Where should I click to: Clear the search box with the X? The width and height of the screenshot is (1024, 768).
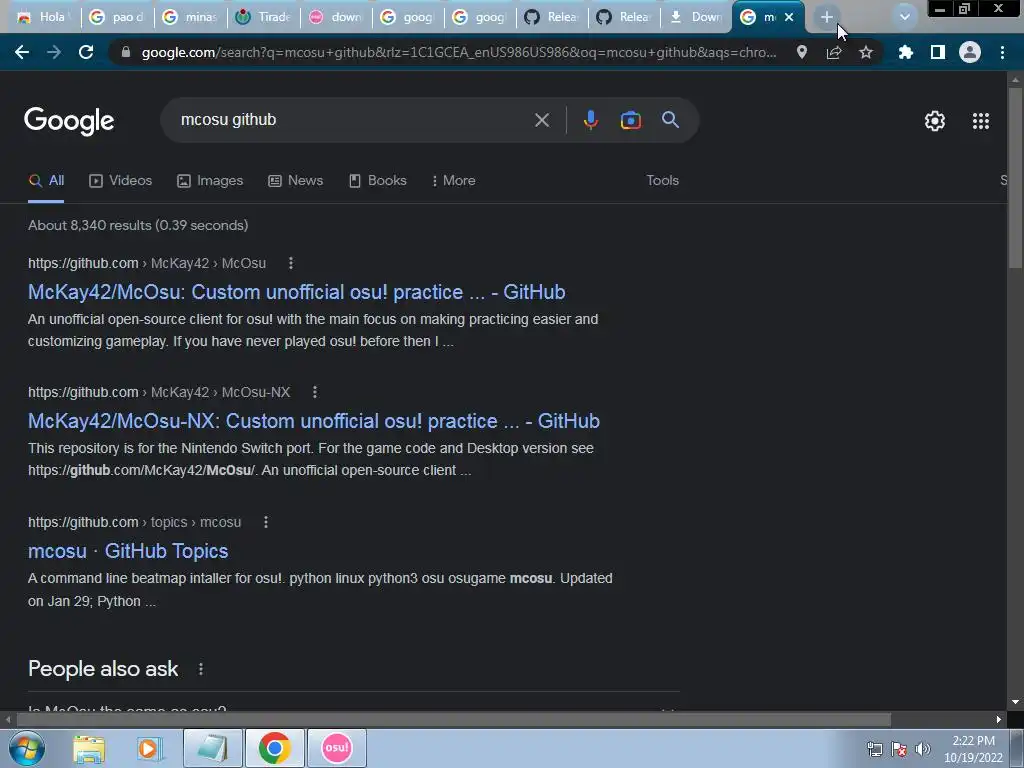click(x=542, y=120)
